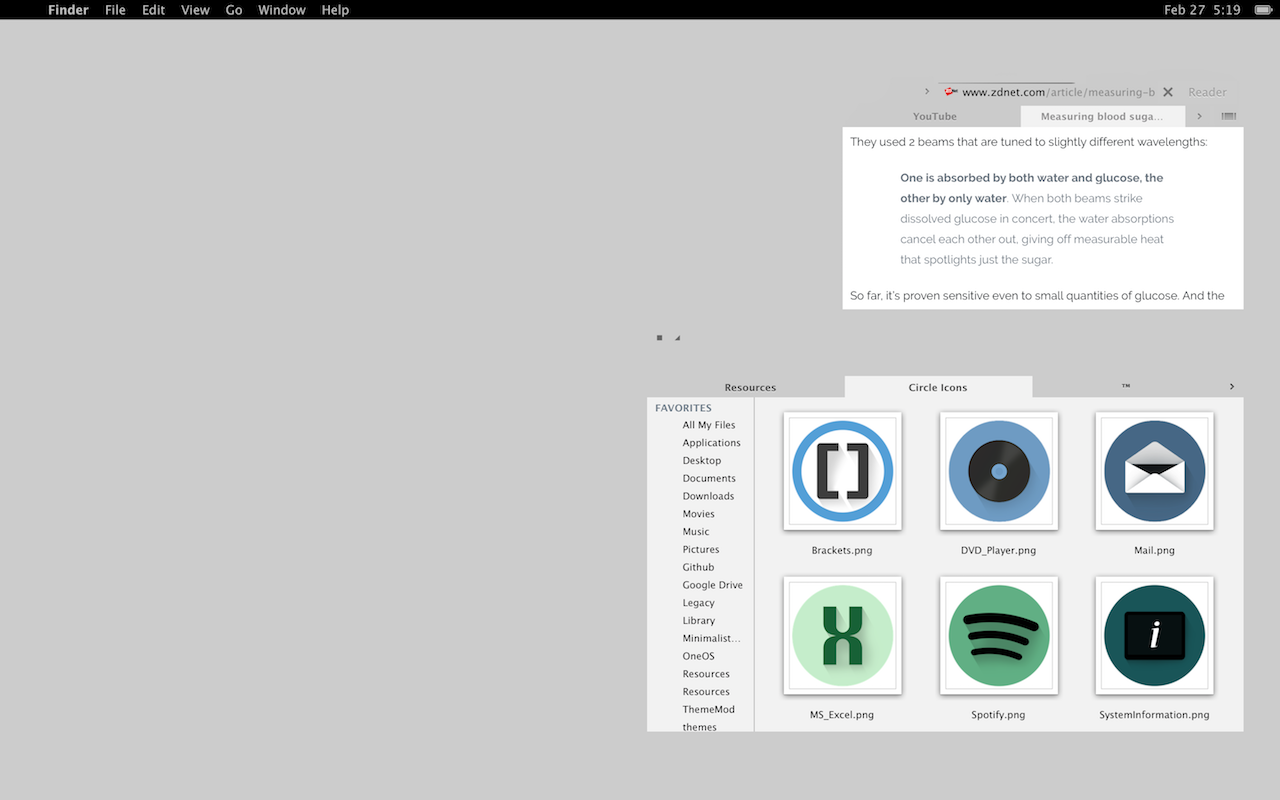The height and width of the screenshot is (800, 1280).
Task: Click the SystemInformation.png file name
Action: pos(1154,715)
